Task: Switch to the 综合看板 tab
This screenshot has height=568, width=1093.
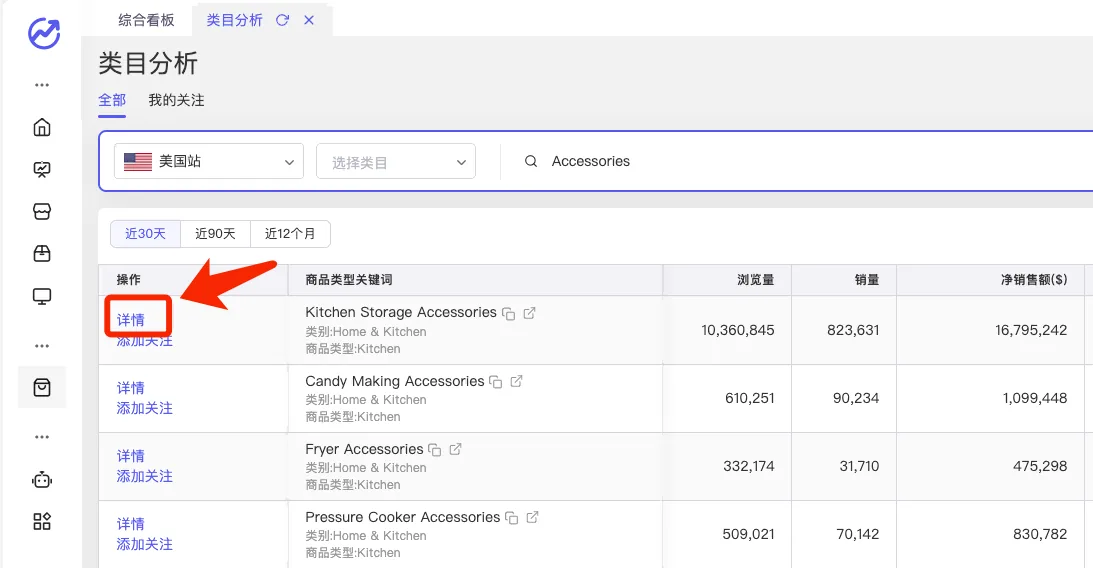Action: (146, 20)
